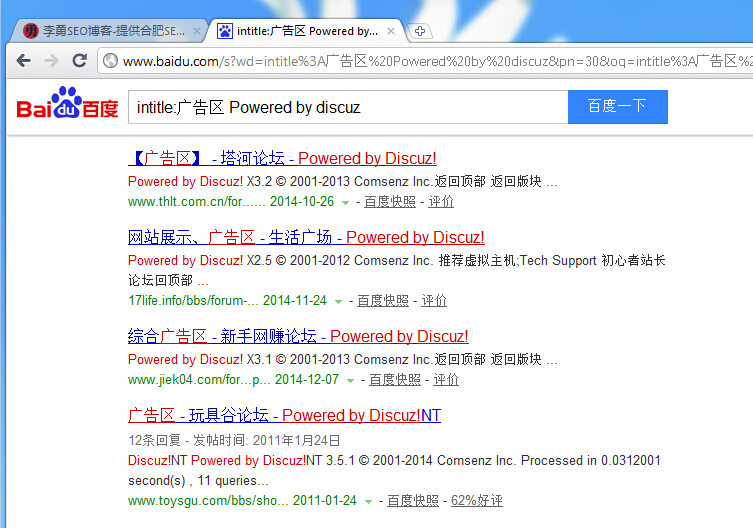
Task: Click green URL www.jiek04.com/for...p...
Action: tap(199, 380)
